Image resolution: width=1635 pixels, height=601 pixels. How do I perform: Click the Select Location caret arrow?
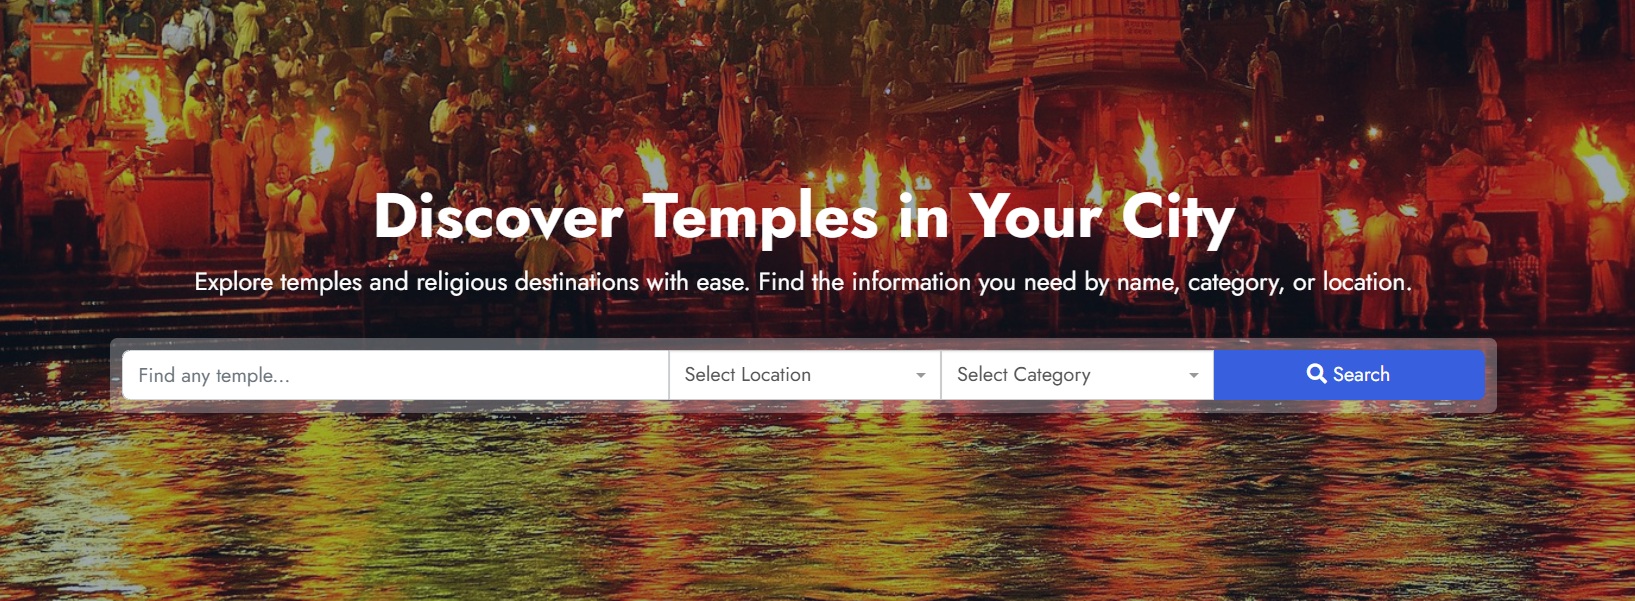920,376
